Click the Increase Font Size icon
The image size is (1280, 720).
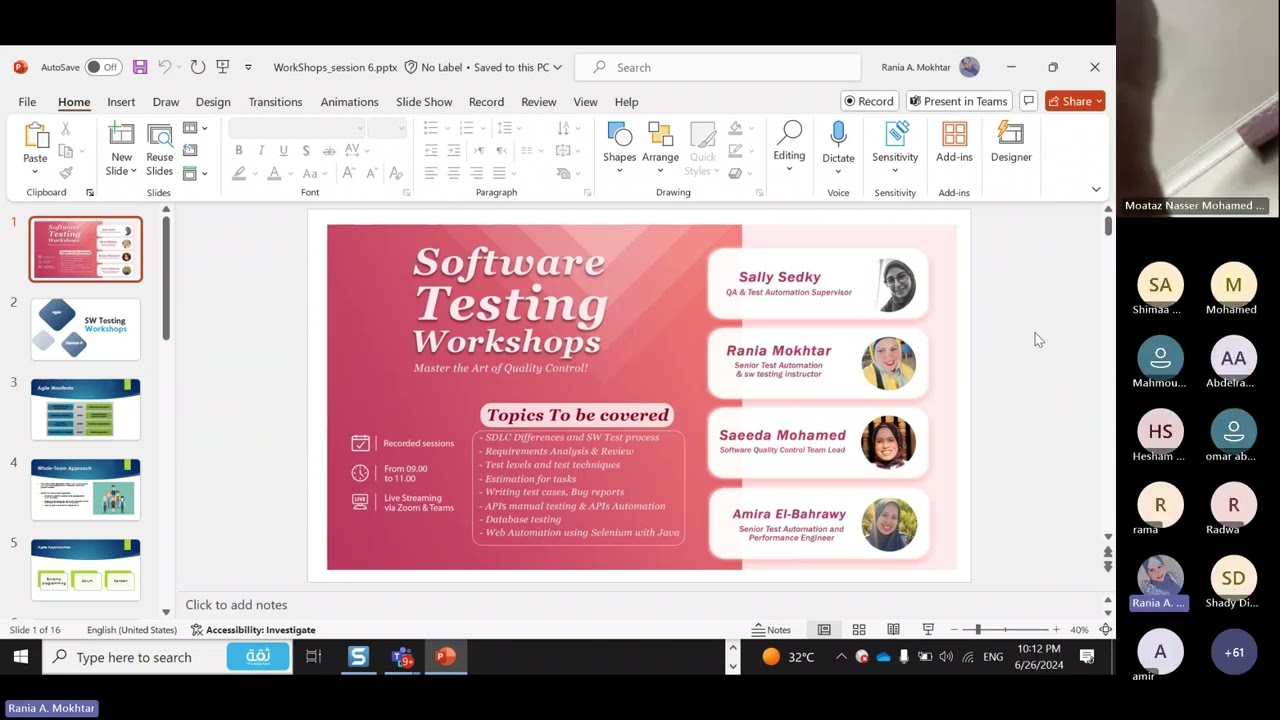click(348, 174)
